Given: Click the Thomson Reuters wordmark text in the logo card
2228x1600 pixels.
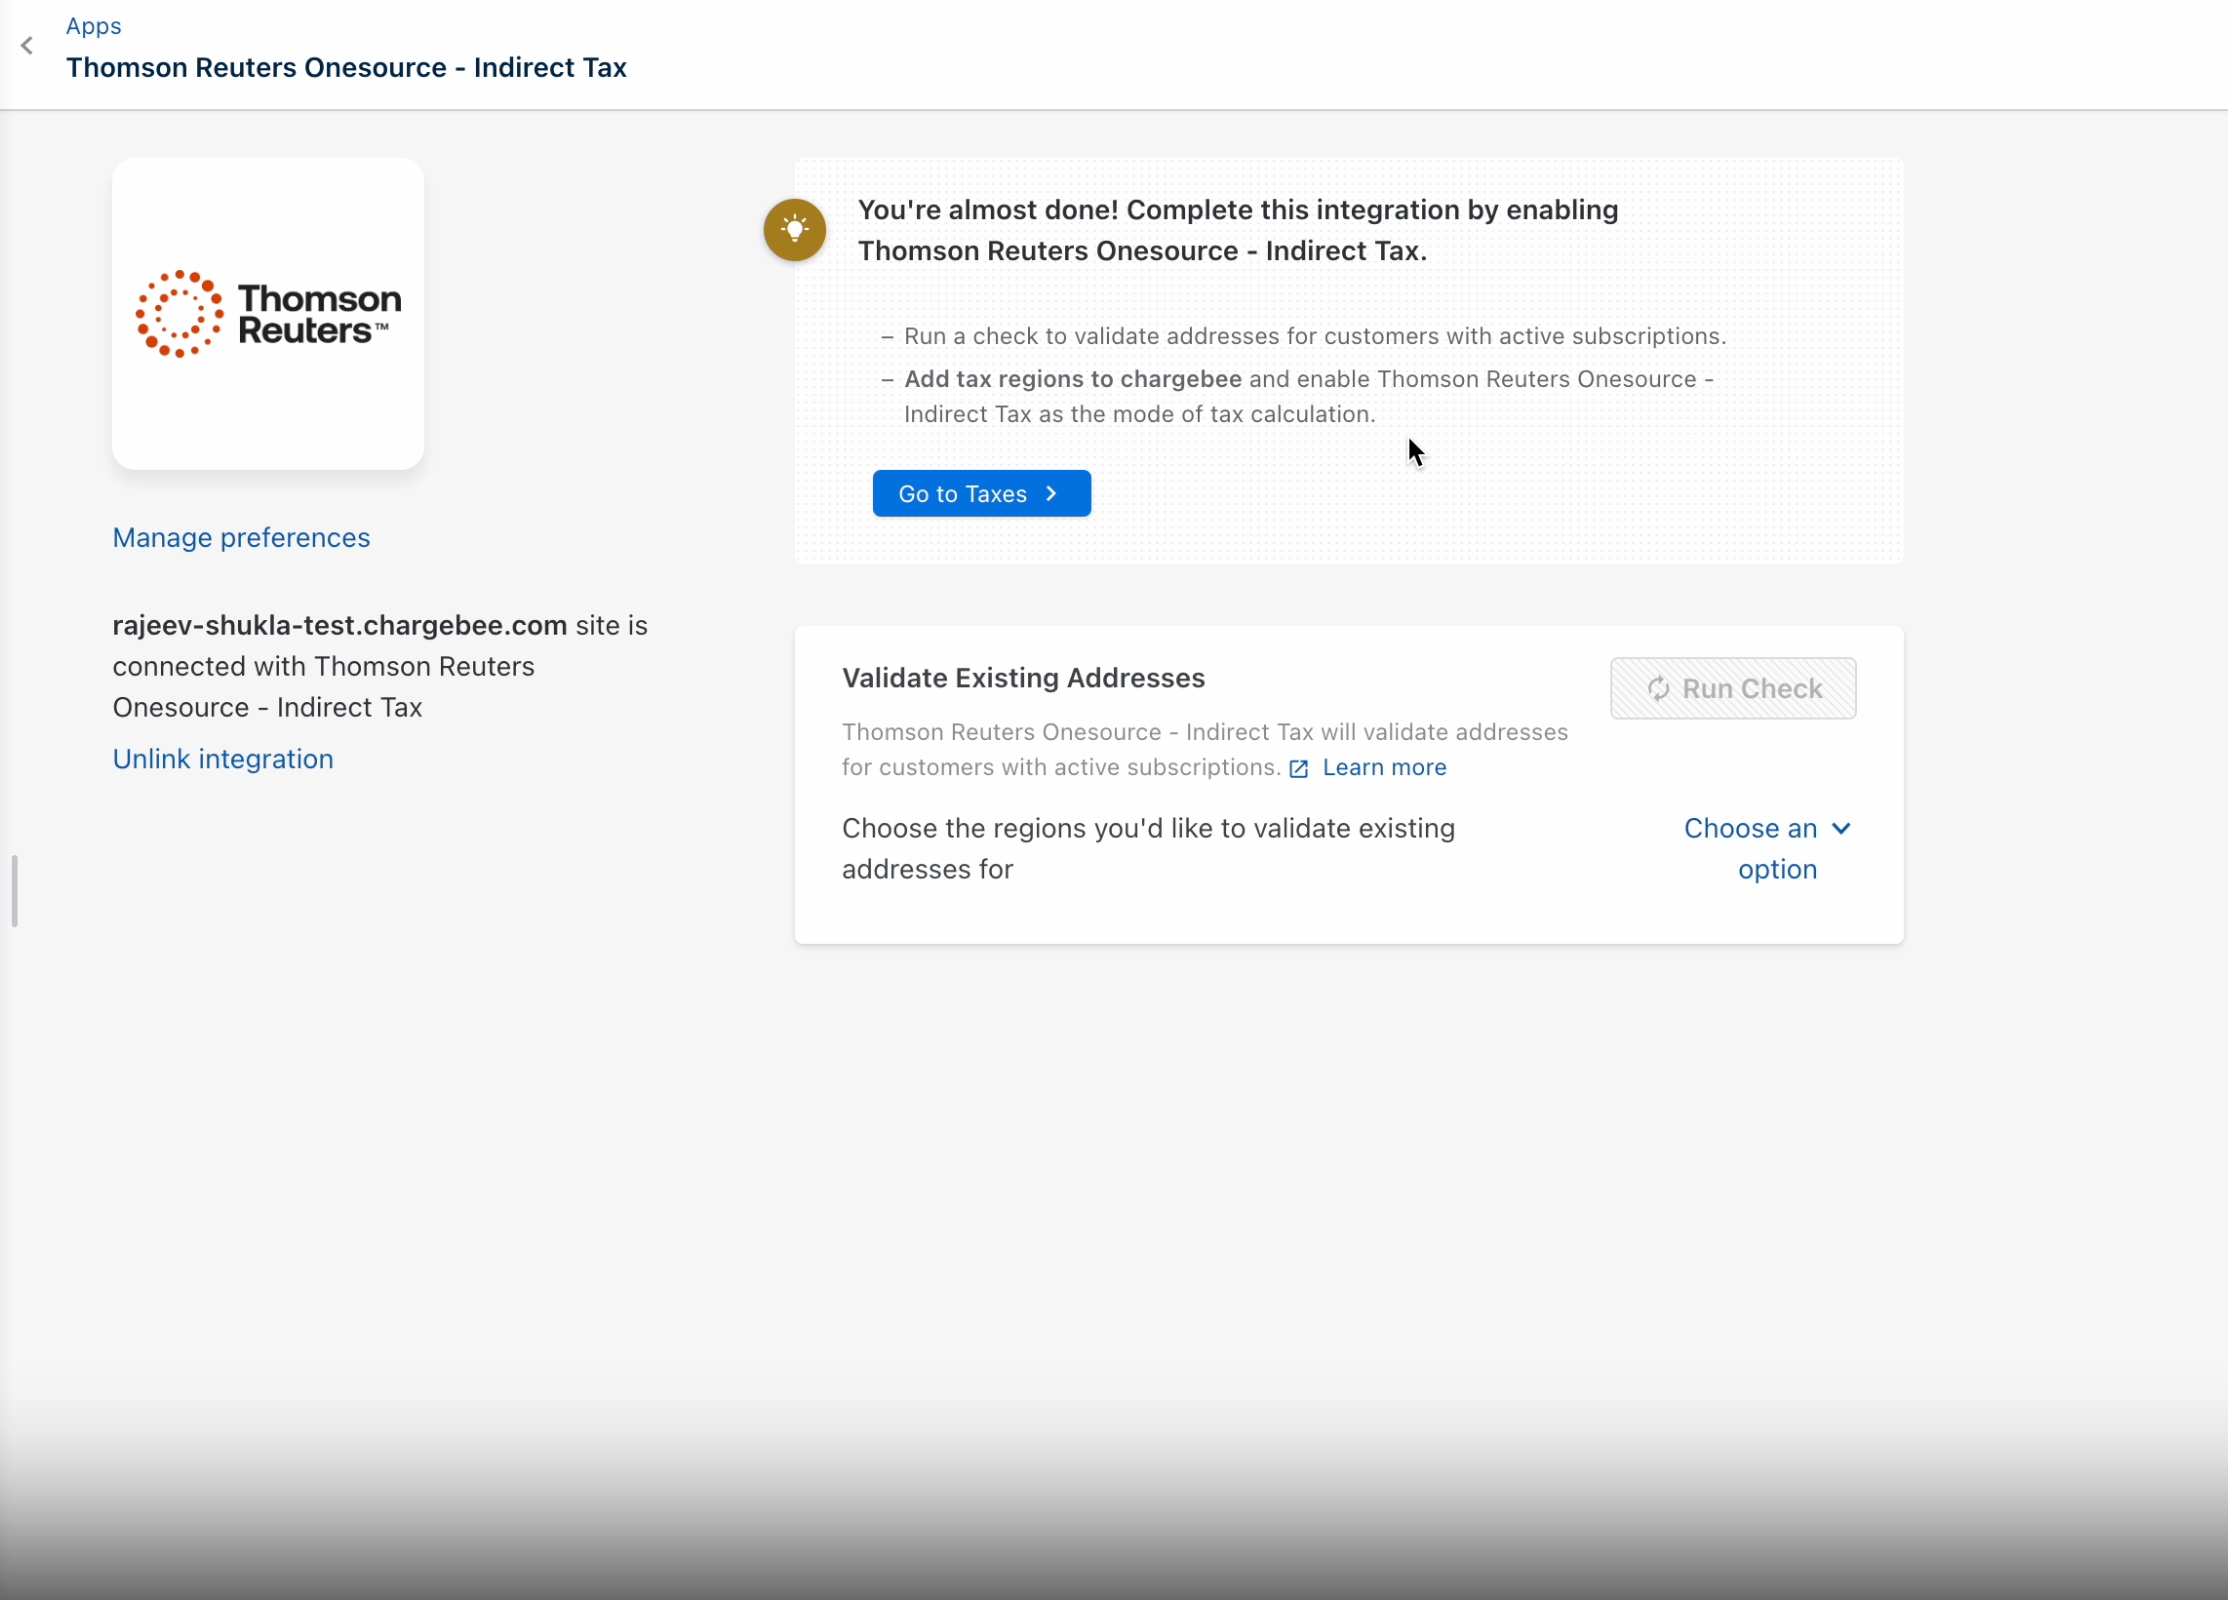Looking at the screenshot, I should (x=319, y=314).
